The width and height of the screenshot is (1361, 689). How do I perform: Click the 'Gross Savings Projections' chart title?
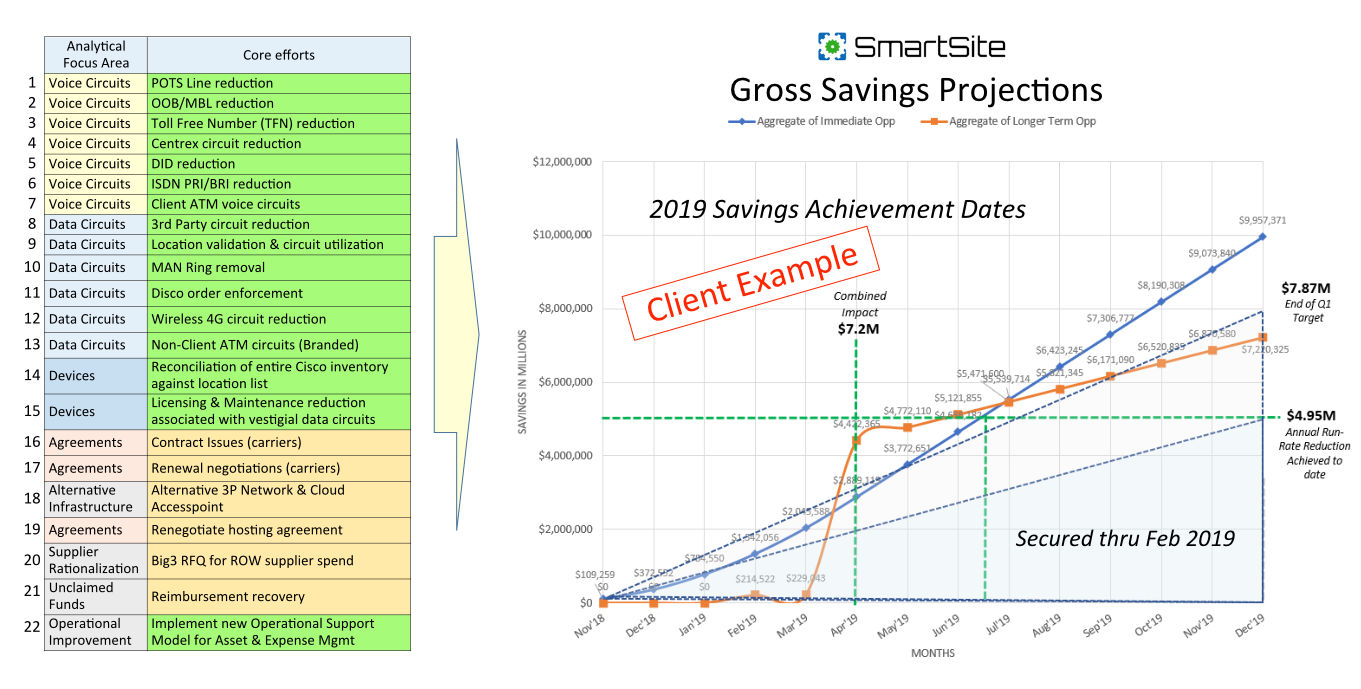point(916,89)
